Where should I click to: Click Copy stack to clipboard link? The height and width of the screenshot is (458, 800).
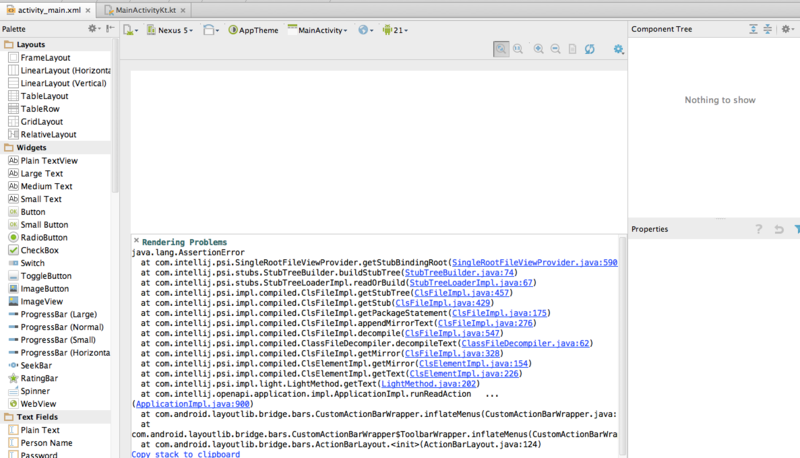coord(186,454)
